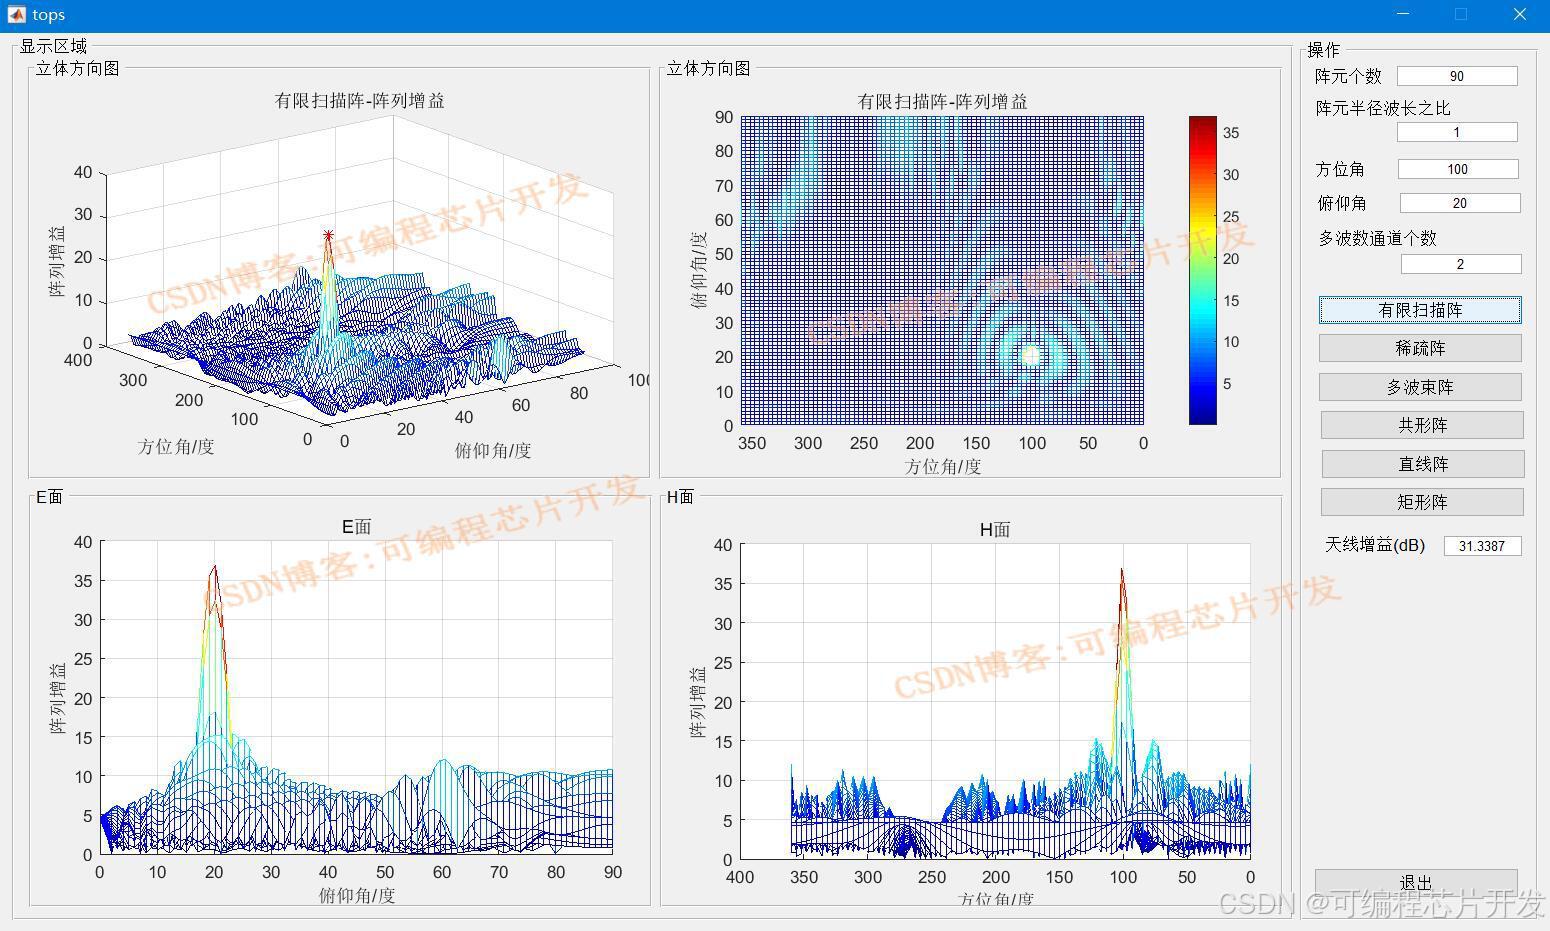Exit with the 退出 button

1416,883
